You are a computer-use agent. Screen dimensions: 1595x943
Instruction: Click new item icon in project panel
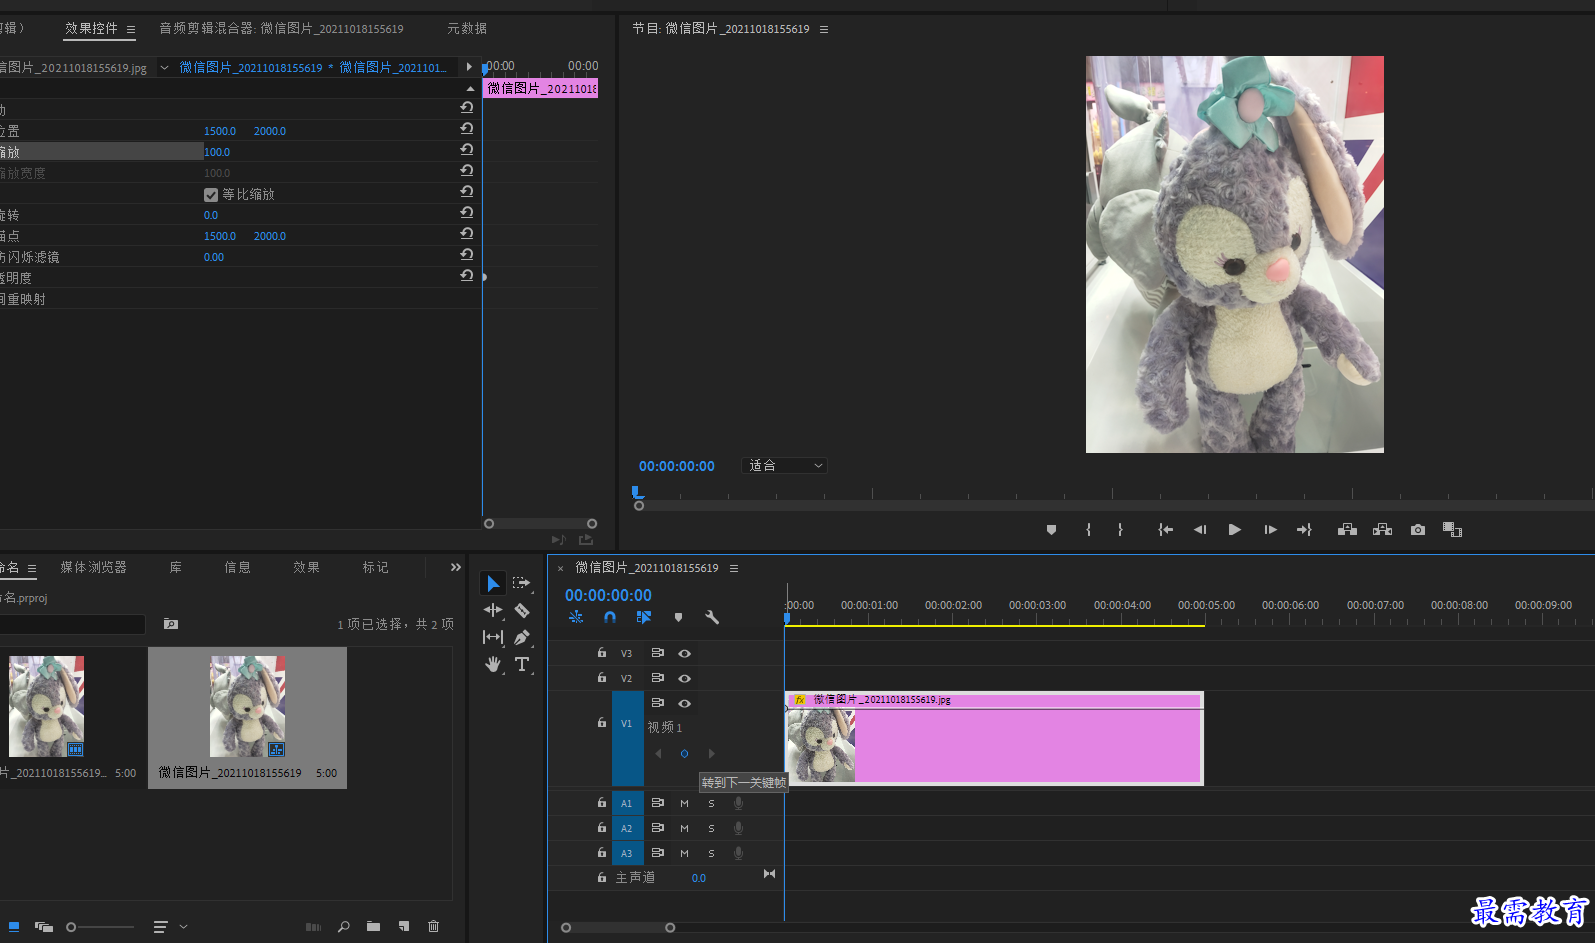404,927
